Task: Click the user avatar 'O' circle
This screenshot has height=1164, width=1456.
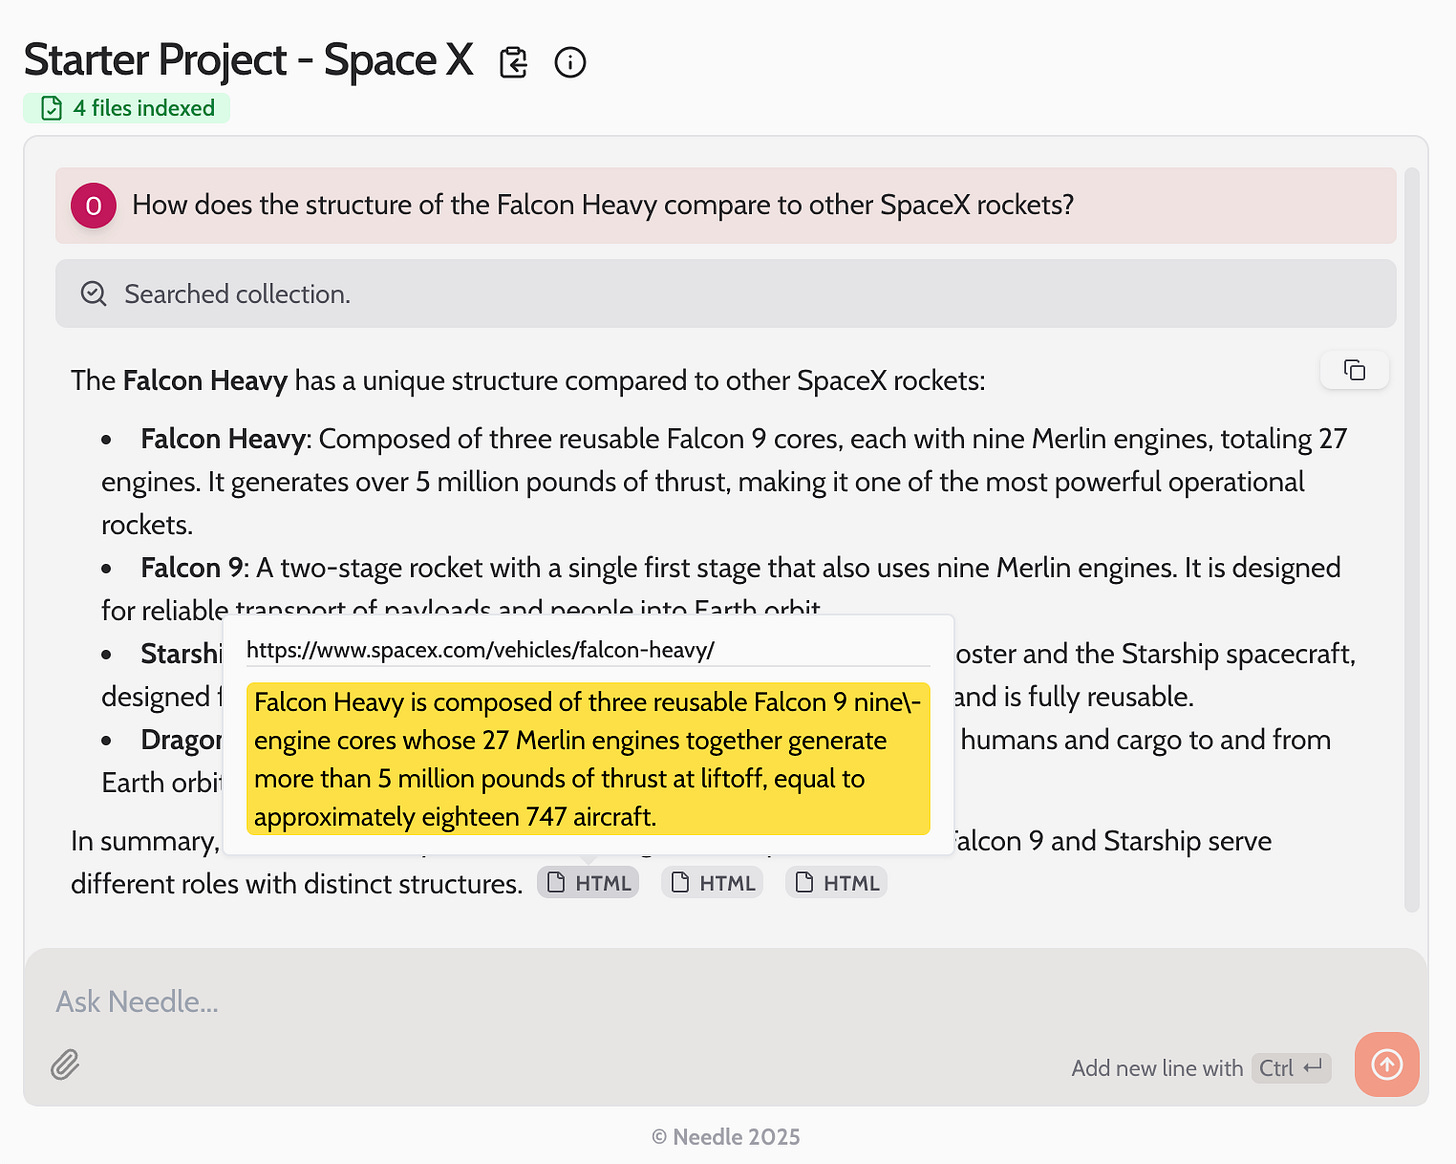Action: [93, 206]
